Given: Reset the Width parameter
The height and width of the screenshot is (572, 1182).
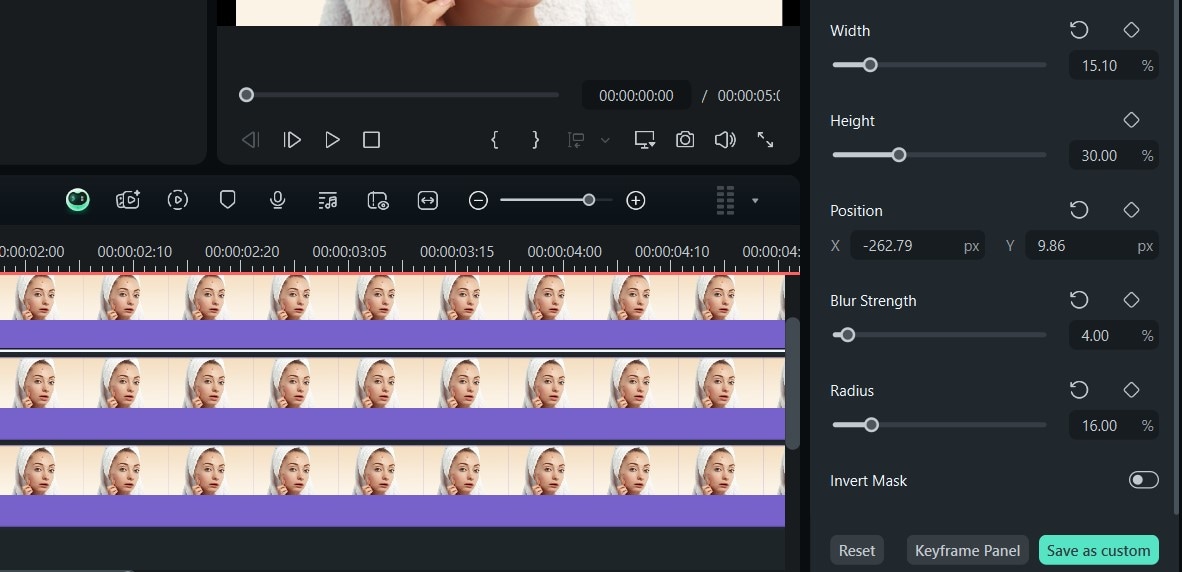Looking at the screenshot, I should [x=1079, y=30].
